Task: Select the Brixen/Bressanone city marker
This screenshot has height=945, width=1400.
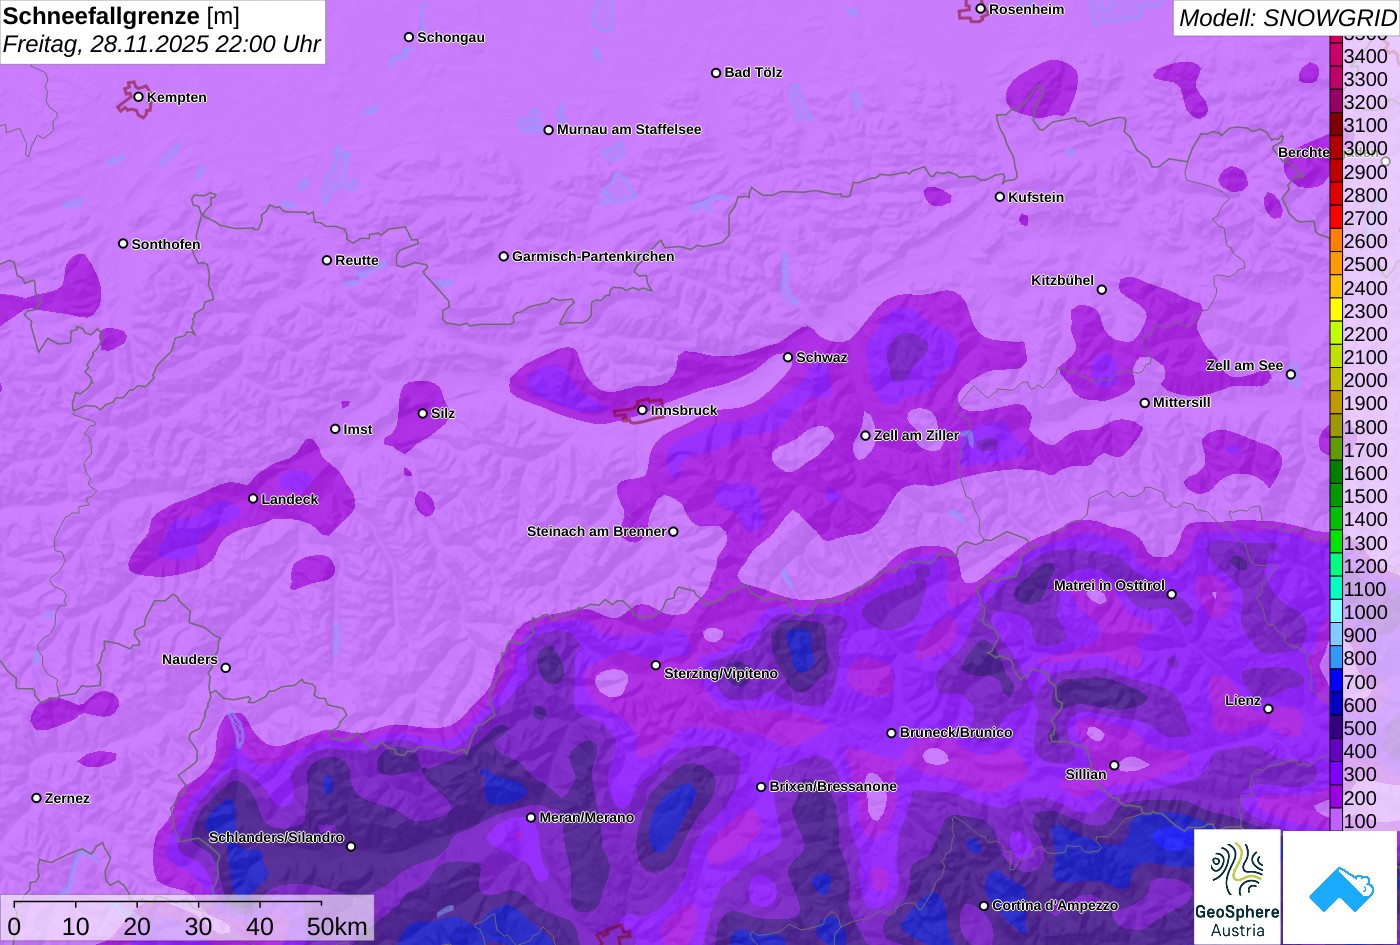Action: click(x=761, y=787)
